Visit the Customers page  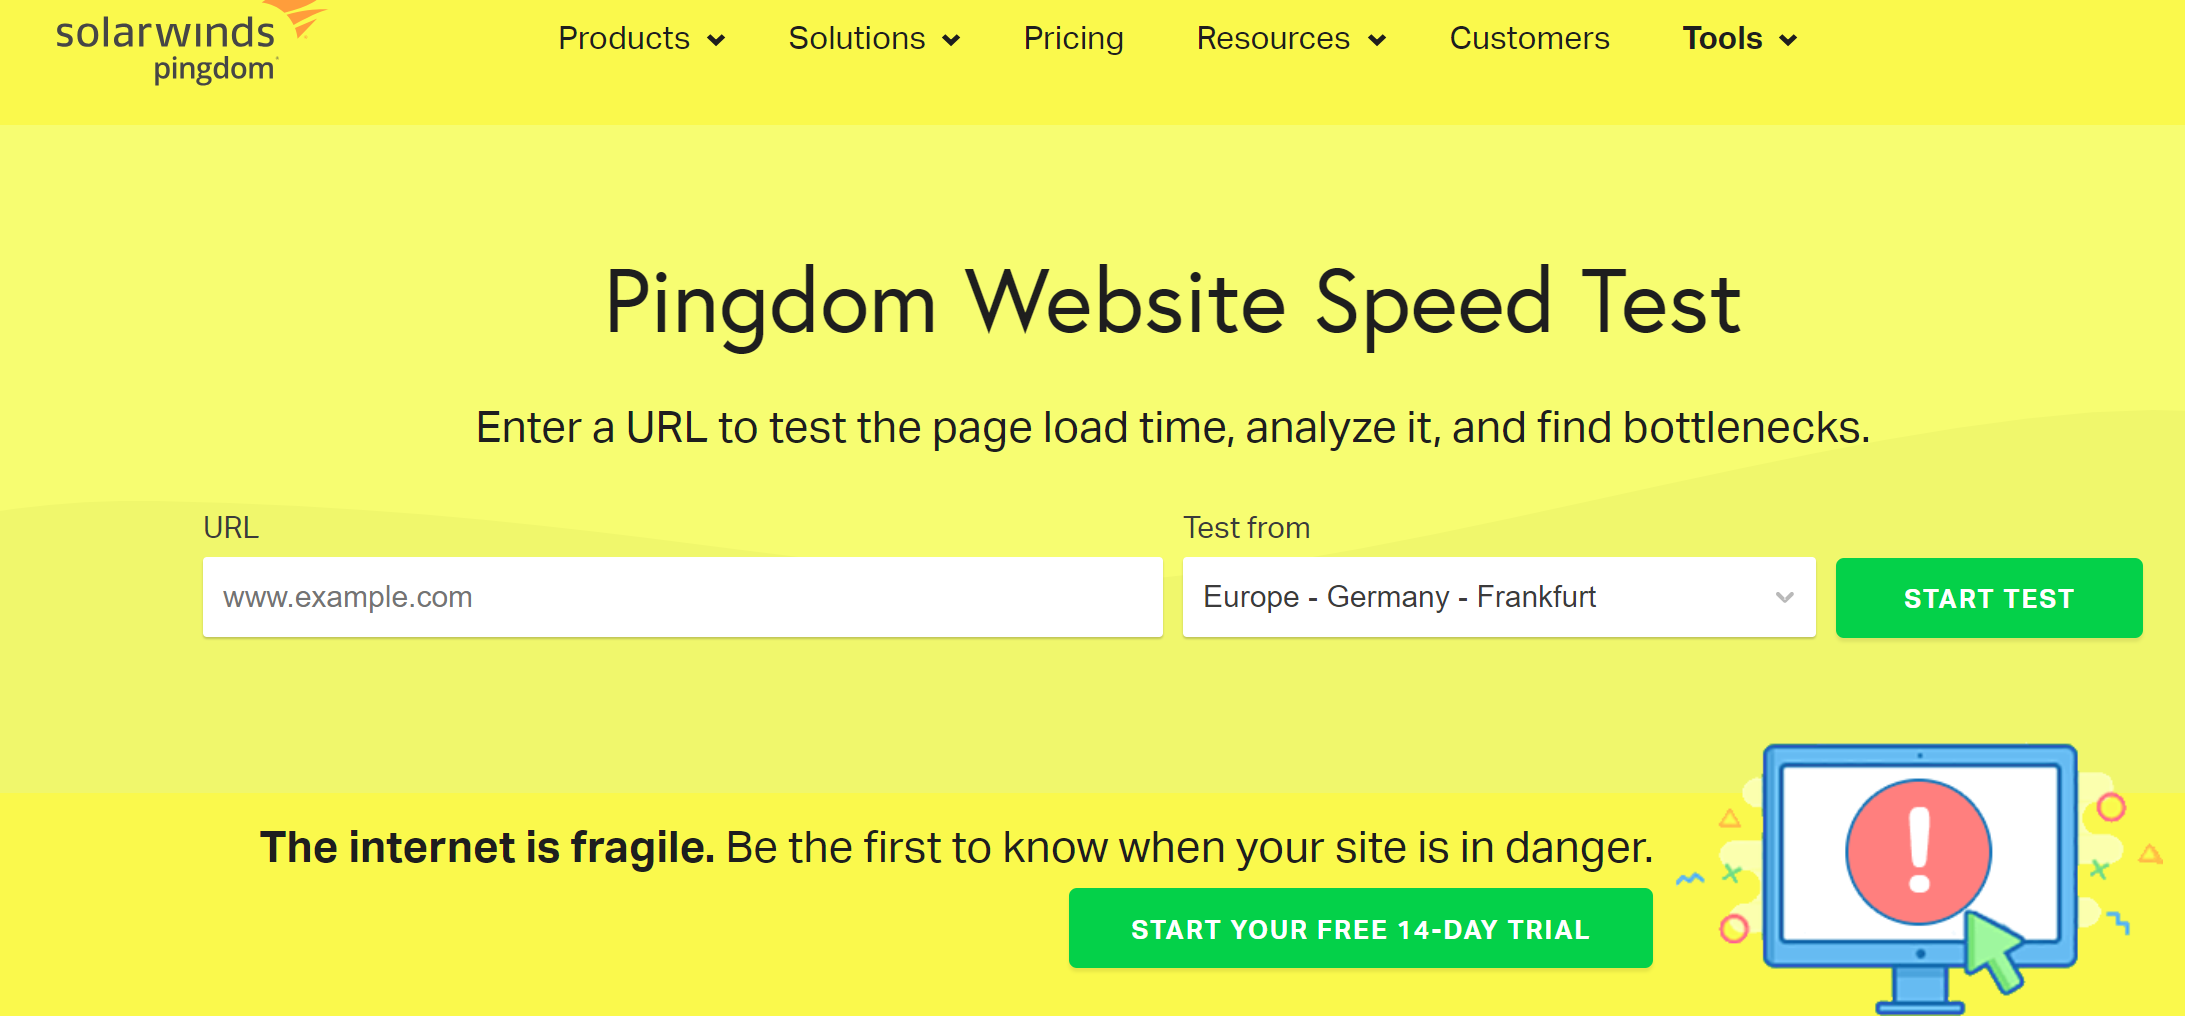(x=1529, y=39)
